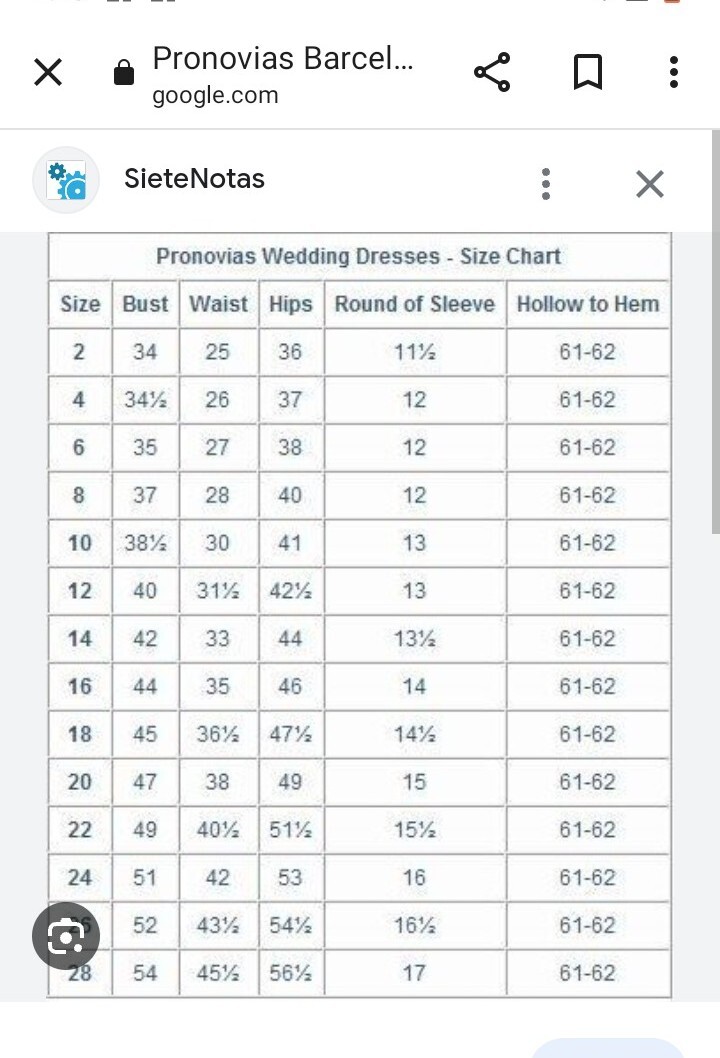Tap the Google Lens search icon

(66, 936)
